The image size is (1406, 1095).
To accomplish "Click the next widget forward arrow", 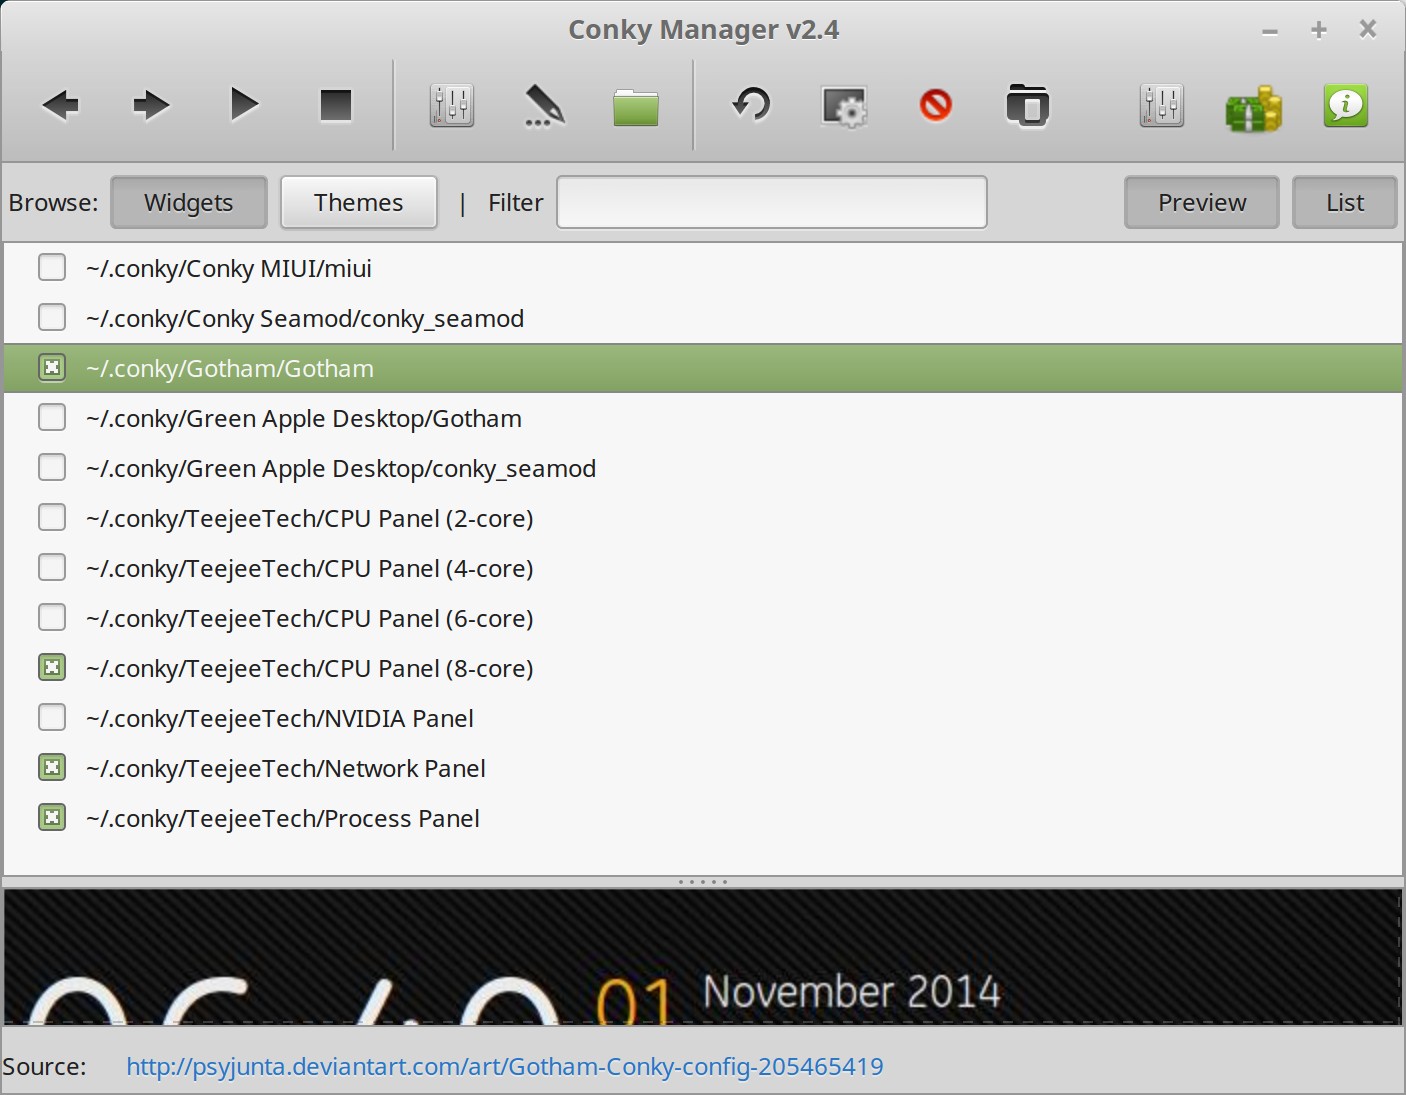I will click(151, 105).
